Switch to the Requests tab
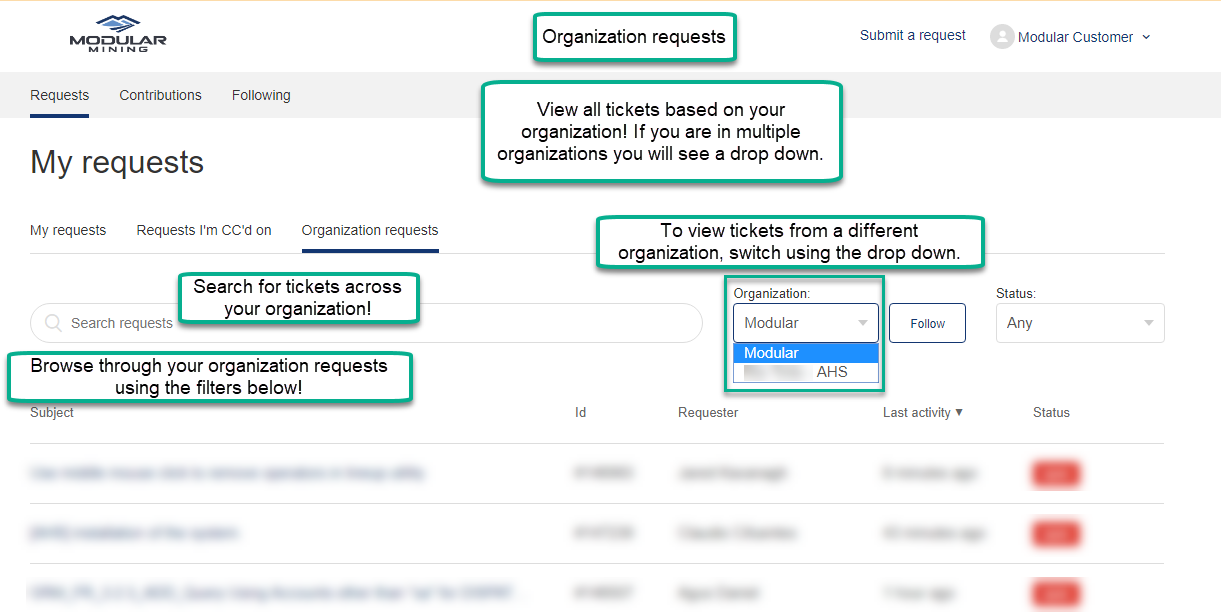 coord(60,95)
